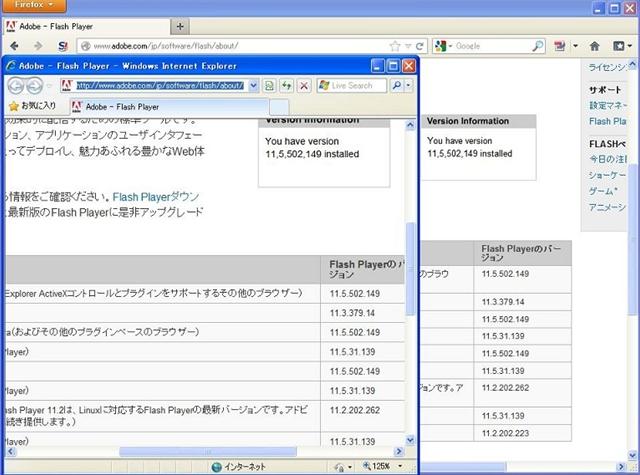Viewport: 640px width, 475px height.
Task: Open a new tab in Firefox
Action: pos(180,27)
